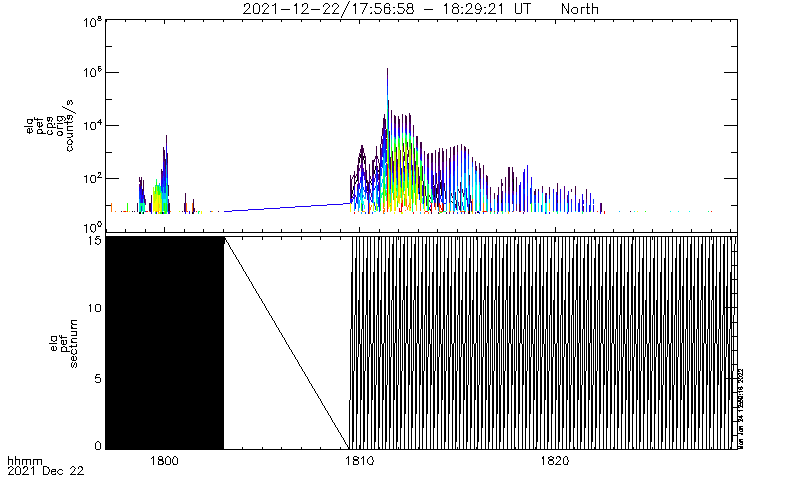The image size is (800, 500).
Task: Click the 5 tick label on lower y-axis
Action: 98,379
